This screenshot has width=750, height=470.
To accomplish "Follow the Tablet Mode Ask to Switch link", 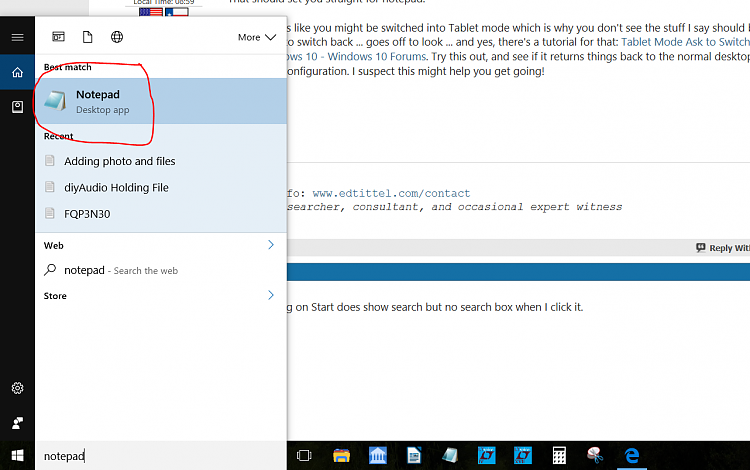I will pyautogui.click(x=685, y=42).
